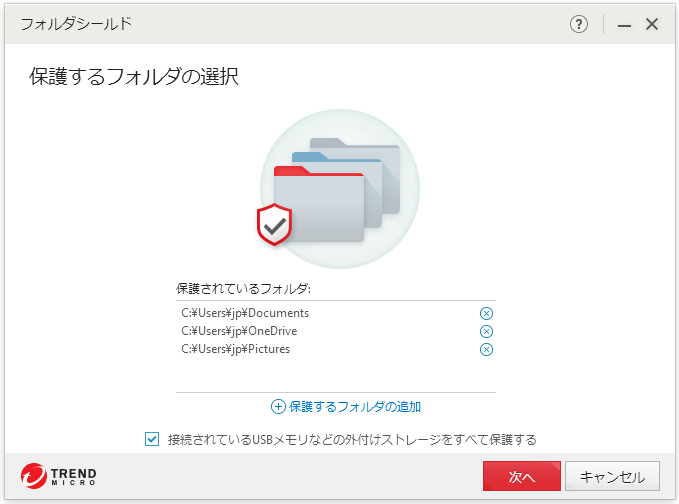Select the C:¥Users¥jp¥OneDrive entry
Screen dimensions: 679x504
(x=239, y=331)
